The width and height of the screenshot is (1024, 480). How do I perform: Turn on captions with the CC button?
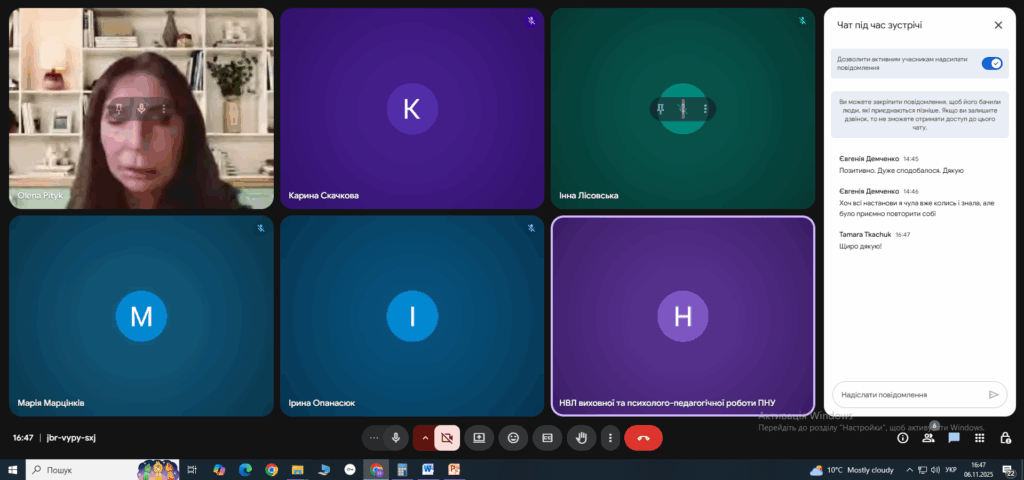547,438
